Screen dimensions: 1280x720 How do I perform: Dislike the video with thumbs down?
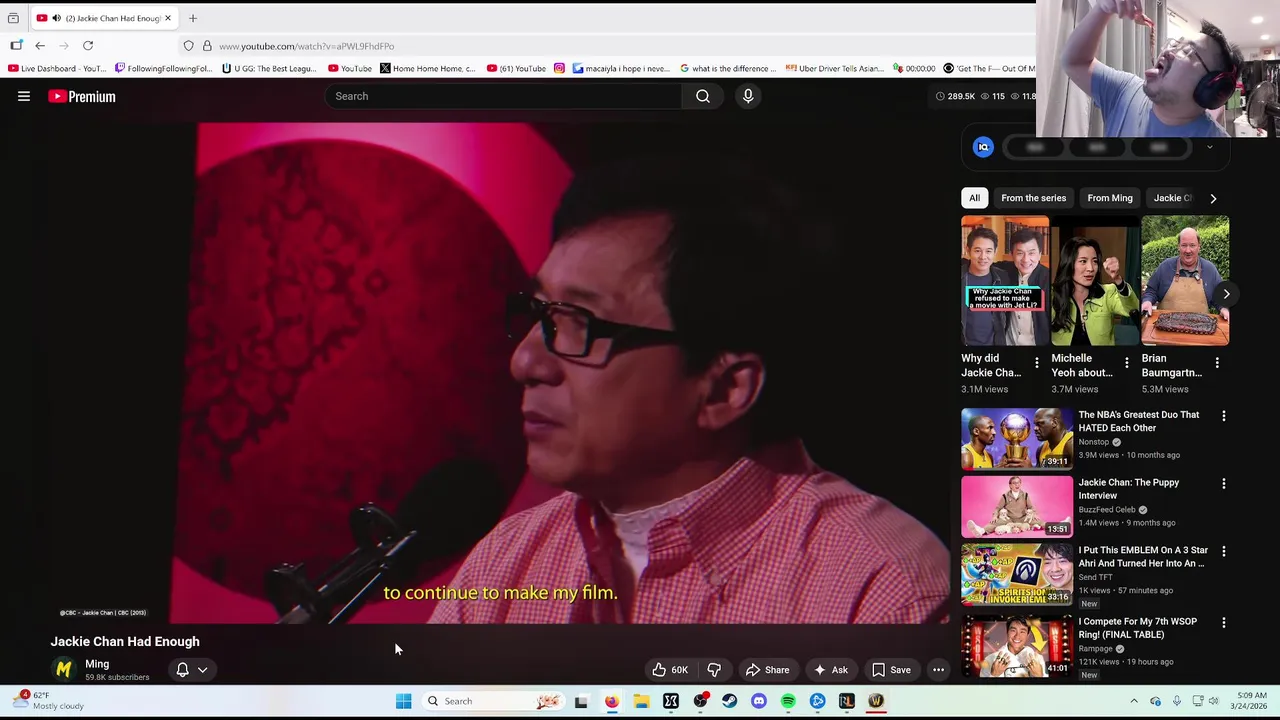click(714, 670)
